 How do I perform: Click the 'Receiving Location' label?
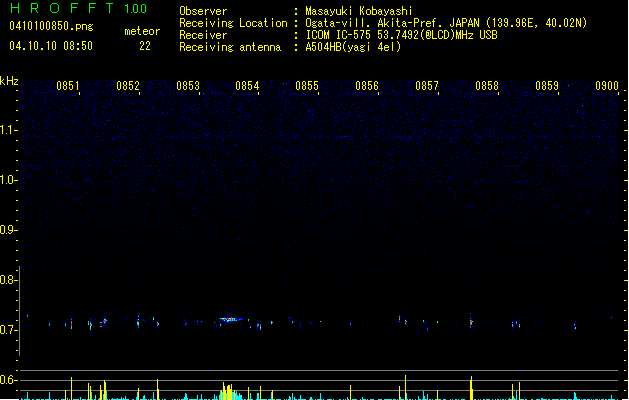pos(233,23)
